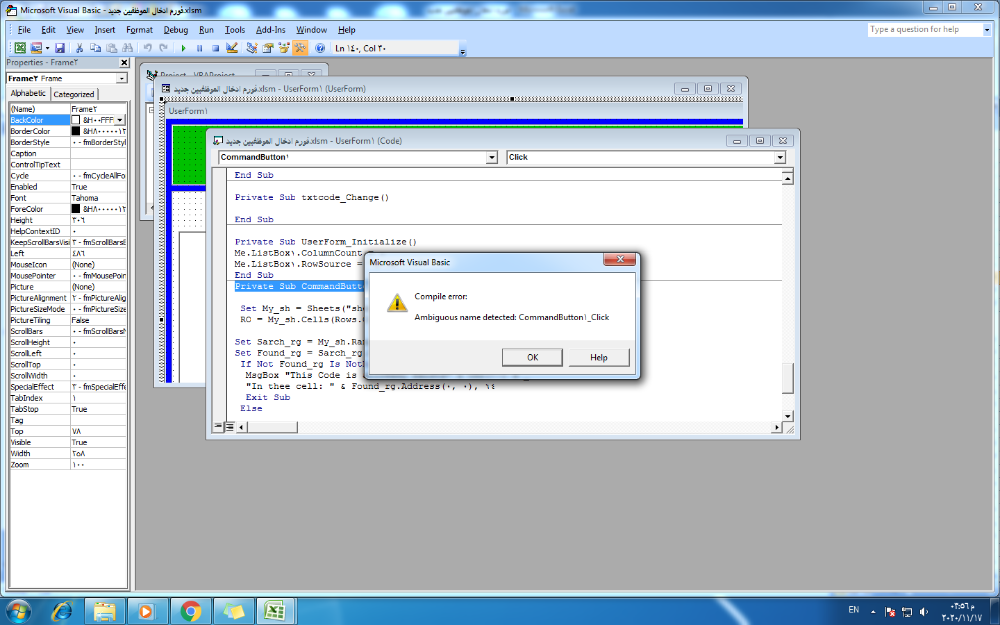Click the code window vertical scrollbar thumb
The width and height of the screenshot is (1000, 625).
[x=788, y=378]
